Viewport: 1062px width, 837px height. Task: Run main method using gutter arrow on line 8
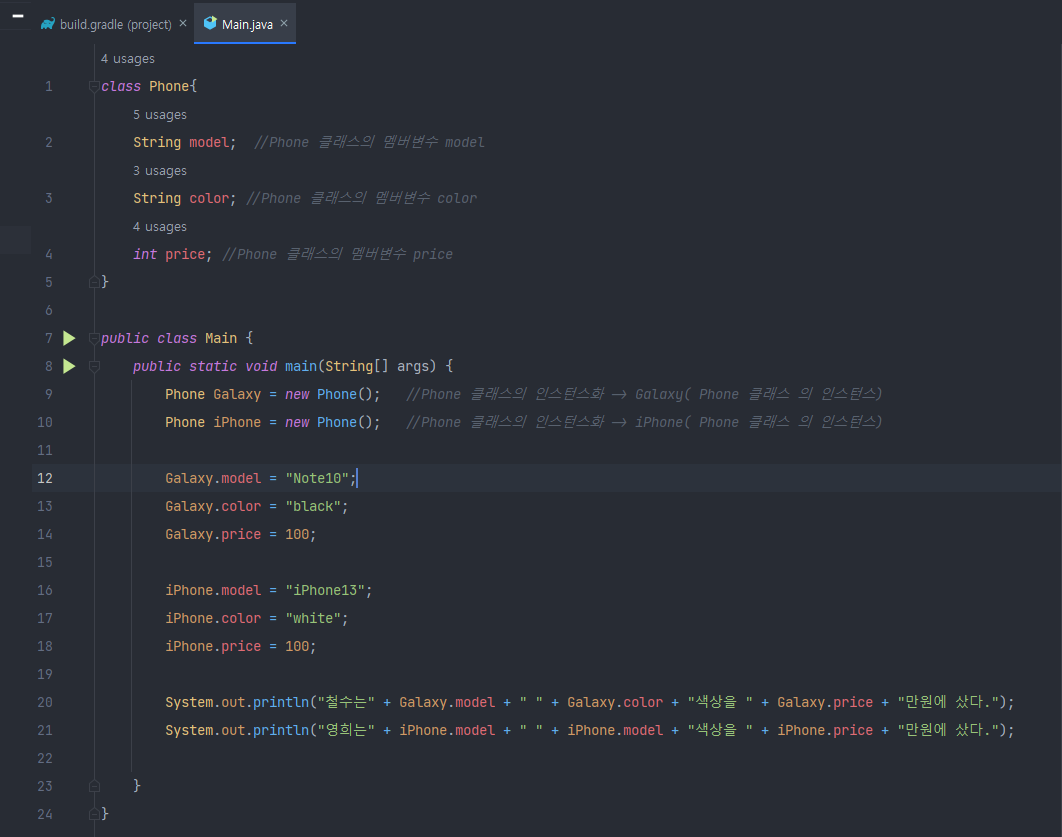click(x=69, y=366)
